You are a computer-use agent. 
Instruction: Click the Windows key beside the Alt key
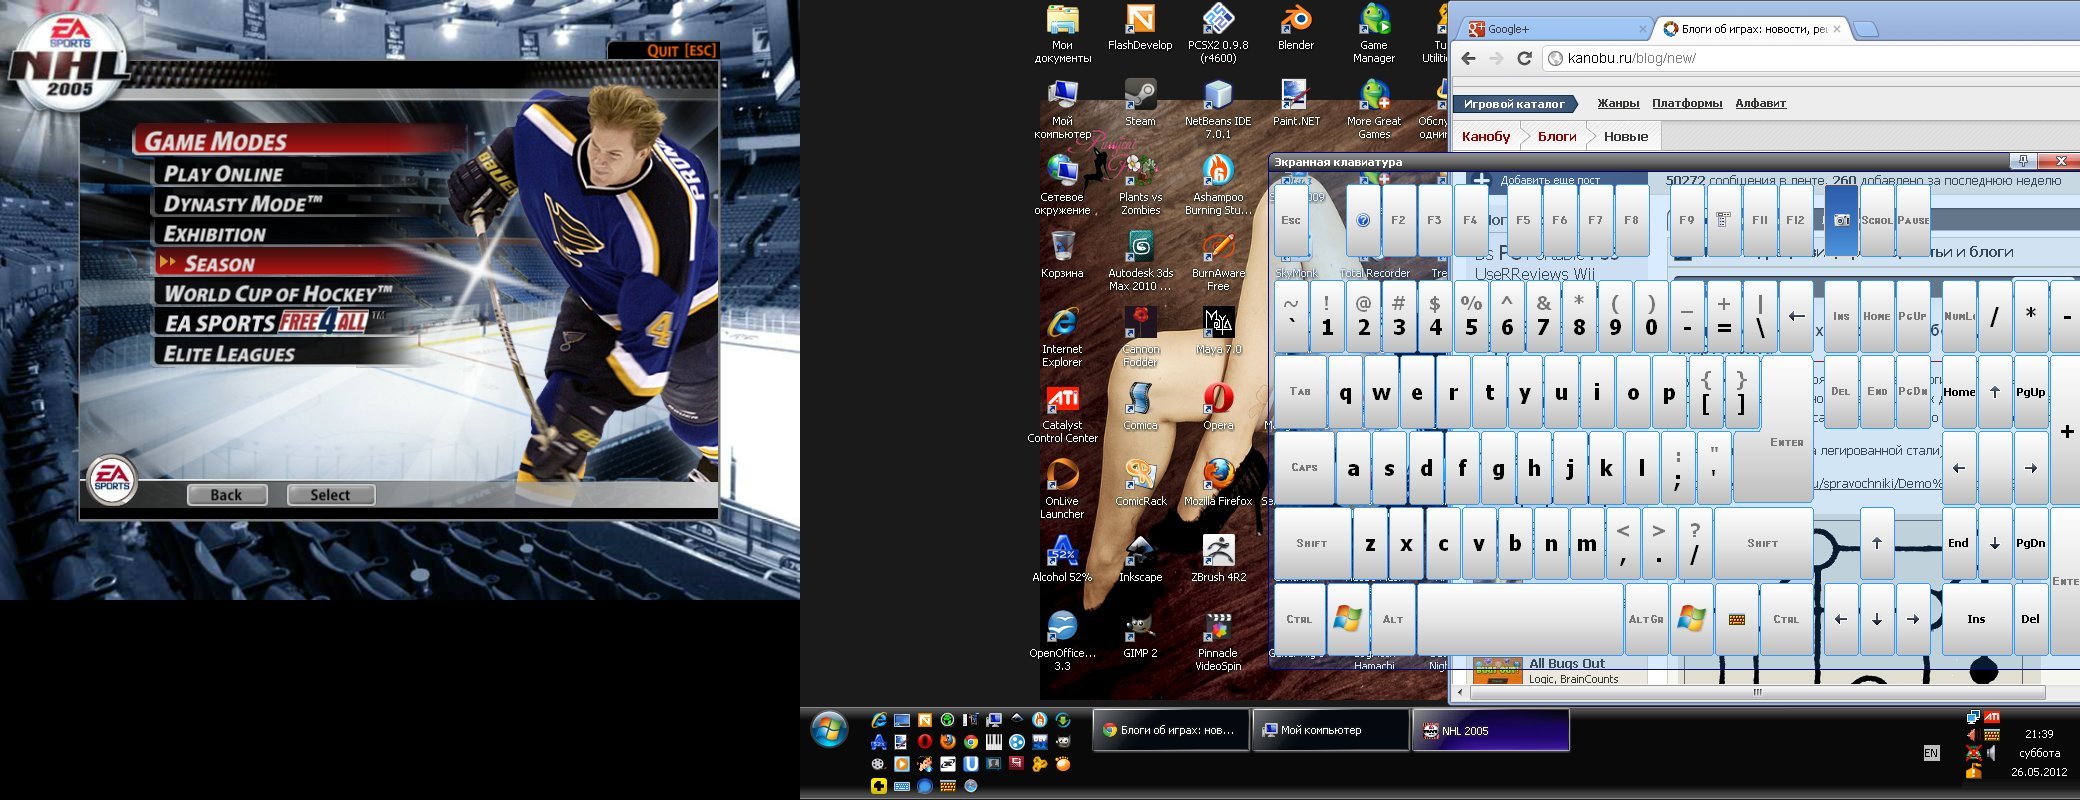point(1347,619)
